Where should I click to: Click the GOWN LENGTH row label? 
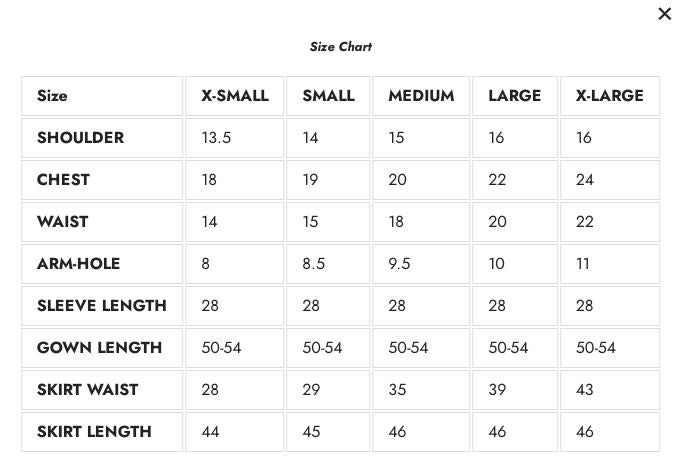[99, 348]
